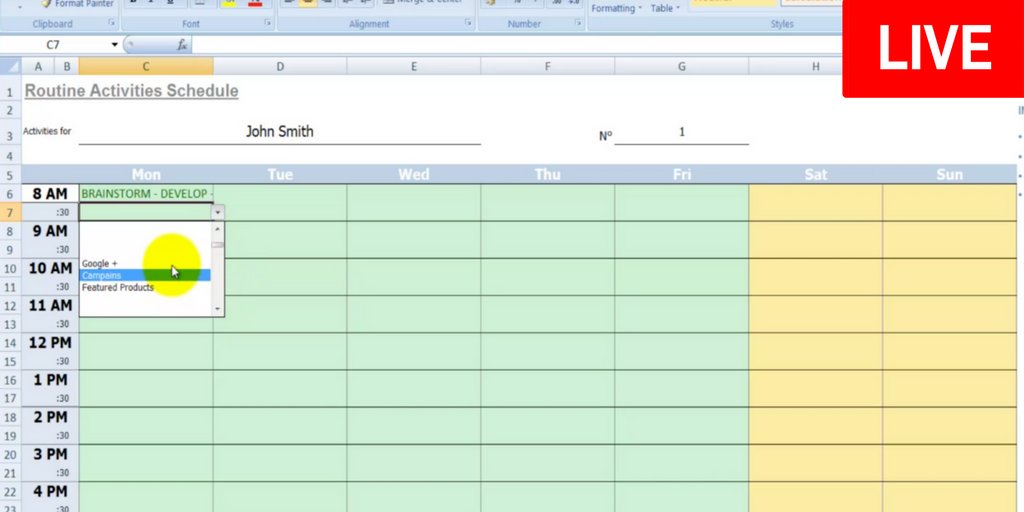Click the Format Painter button

pyautogui.click(x=76, y=4)
